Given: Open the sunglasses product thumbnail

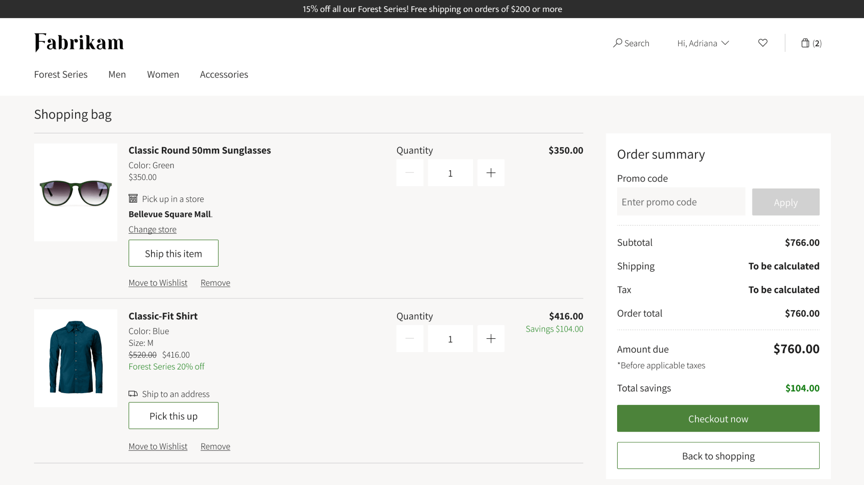Looking at the screenshot, I should tap(75, 192).
